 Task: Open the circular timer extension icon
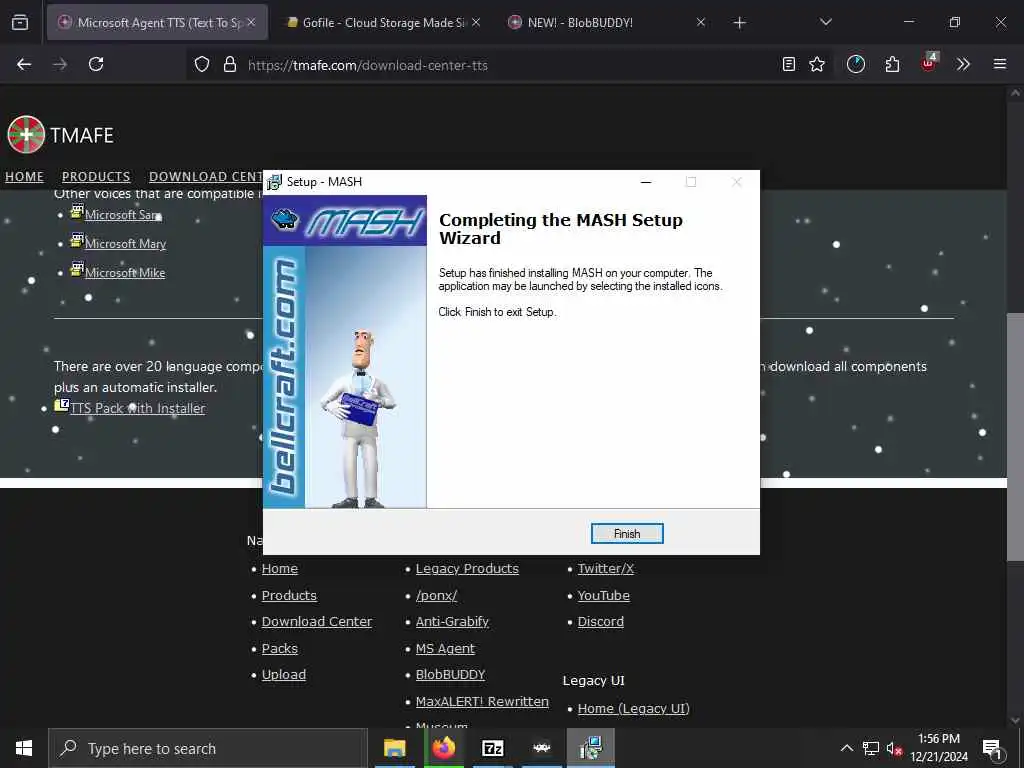click(856, 64)
